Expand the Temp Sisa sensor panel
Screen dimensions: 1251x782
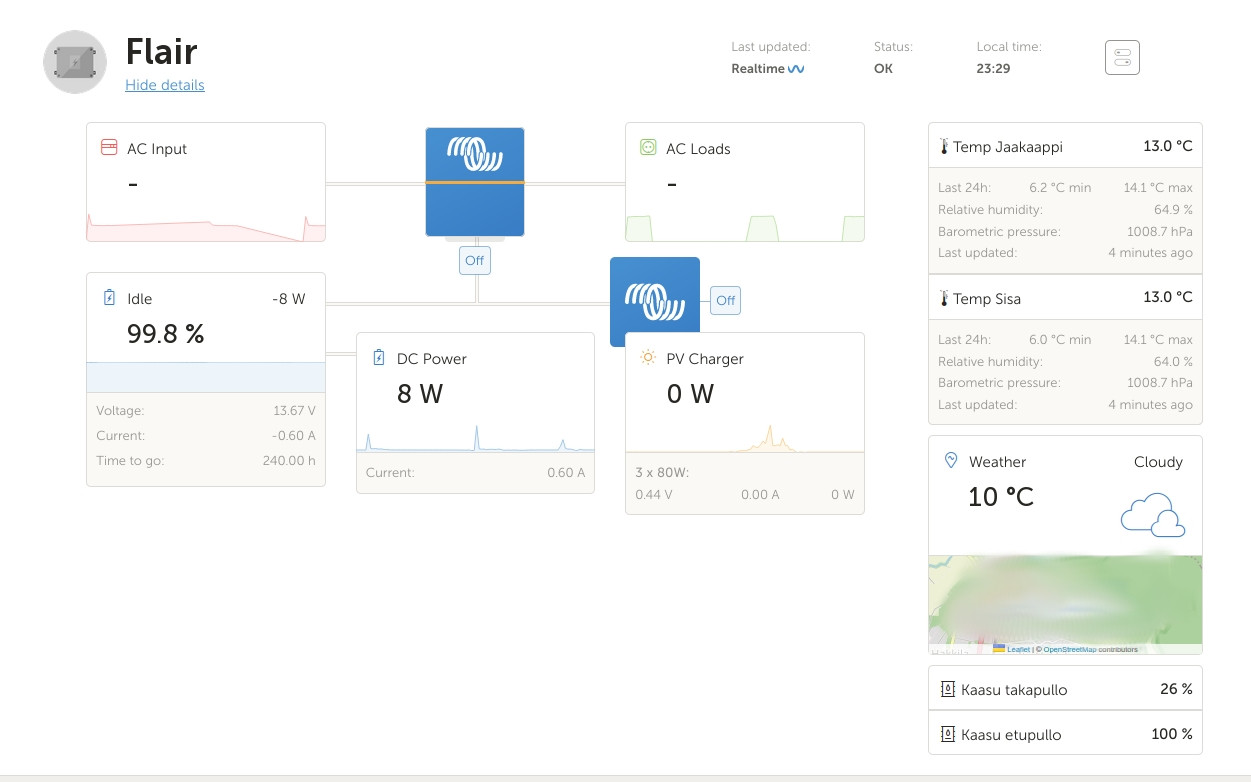coord(1065,298)
